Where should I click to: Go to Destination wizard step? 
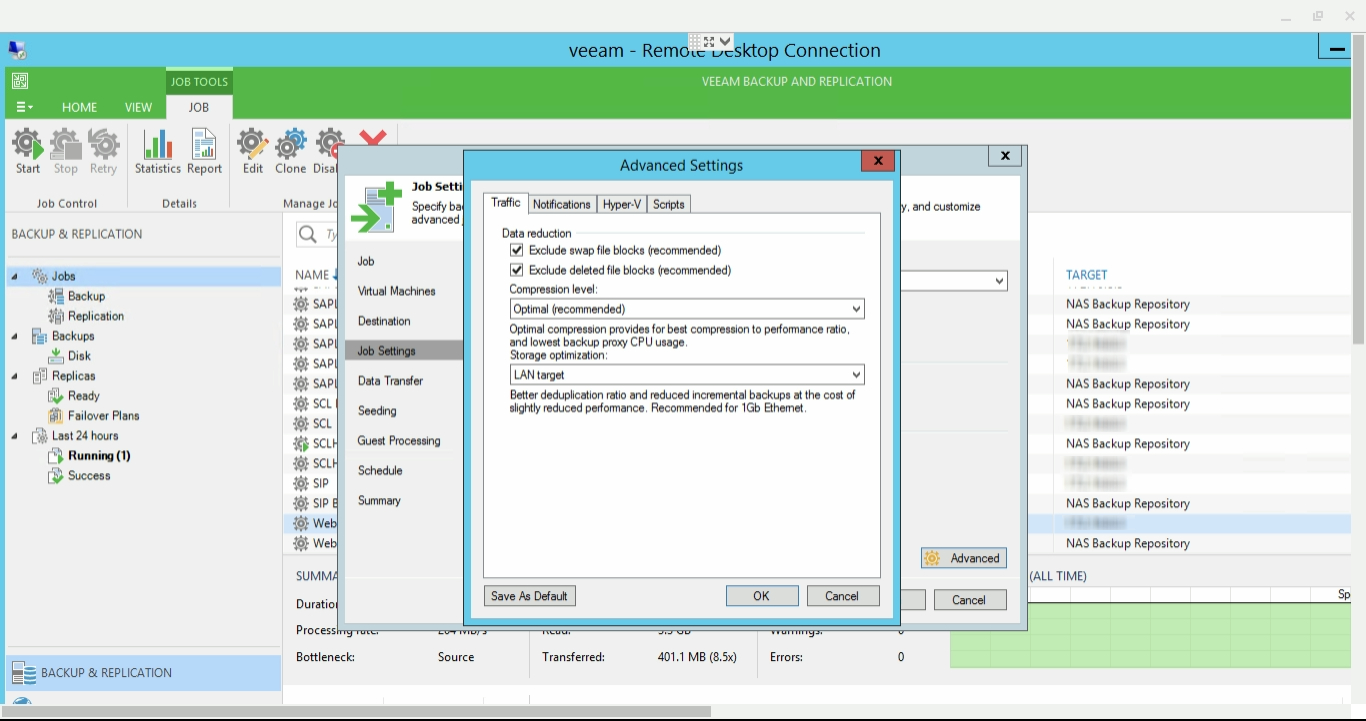tap(384, 321)
